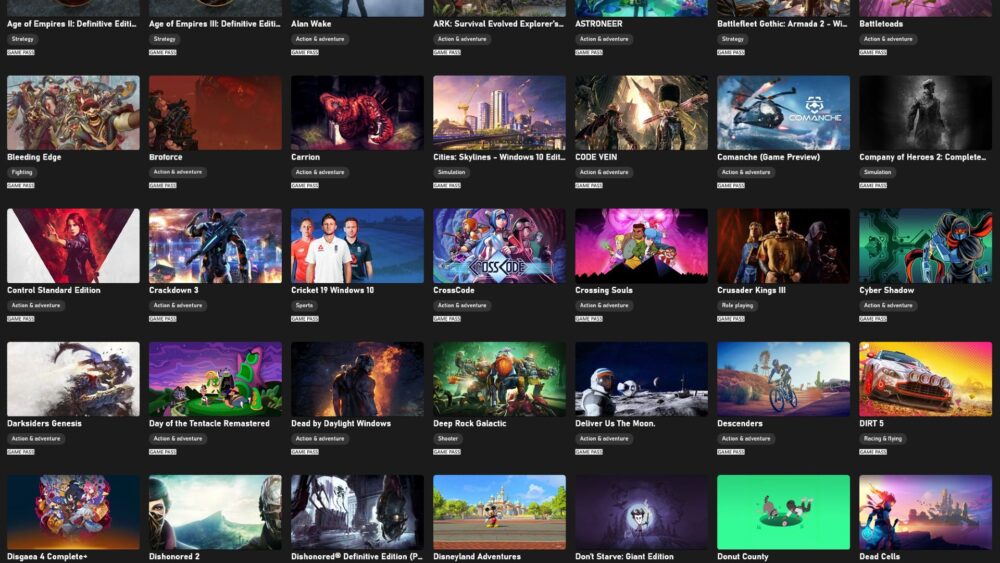1000x563 pixels.
Task: Click Game Pass badge under Crossing Souls
Action: tap(589, 319)
